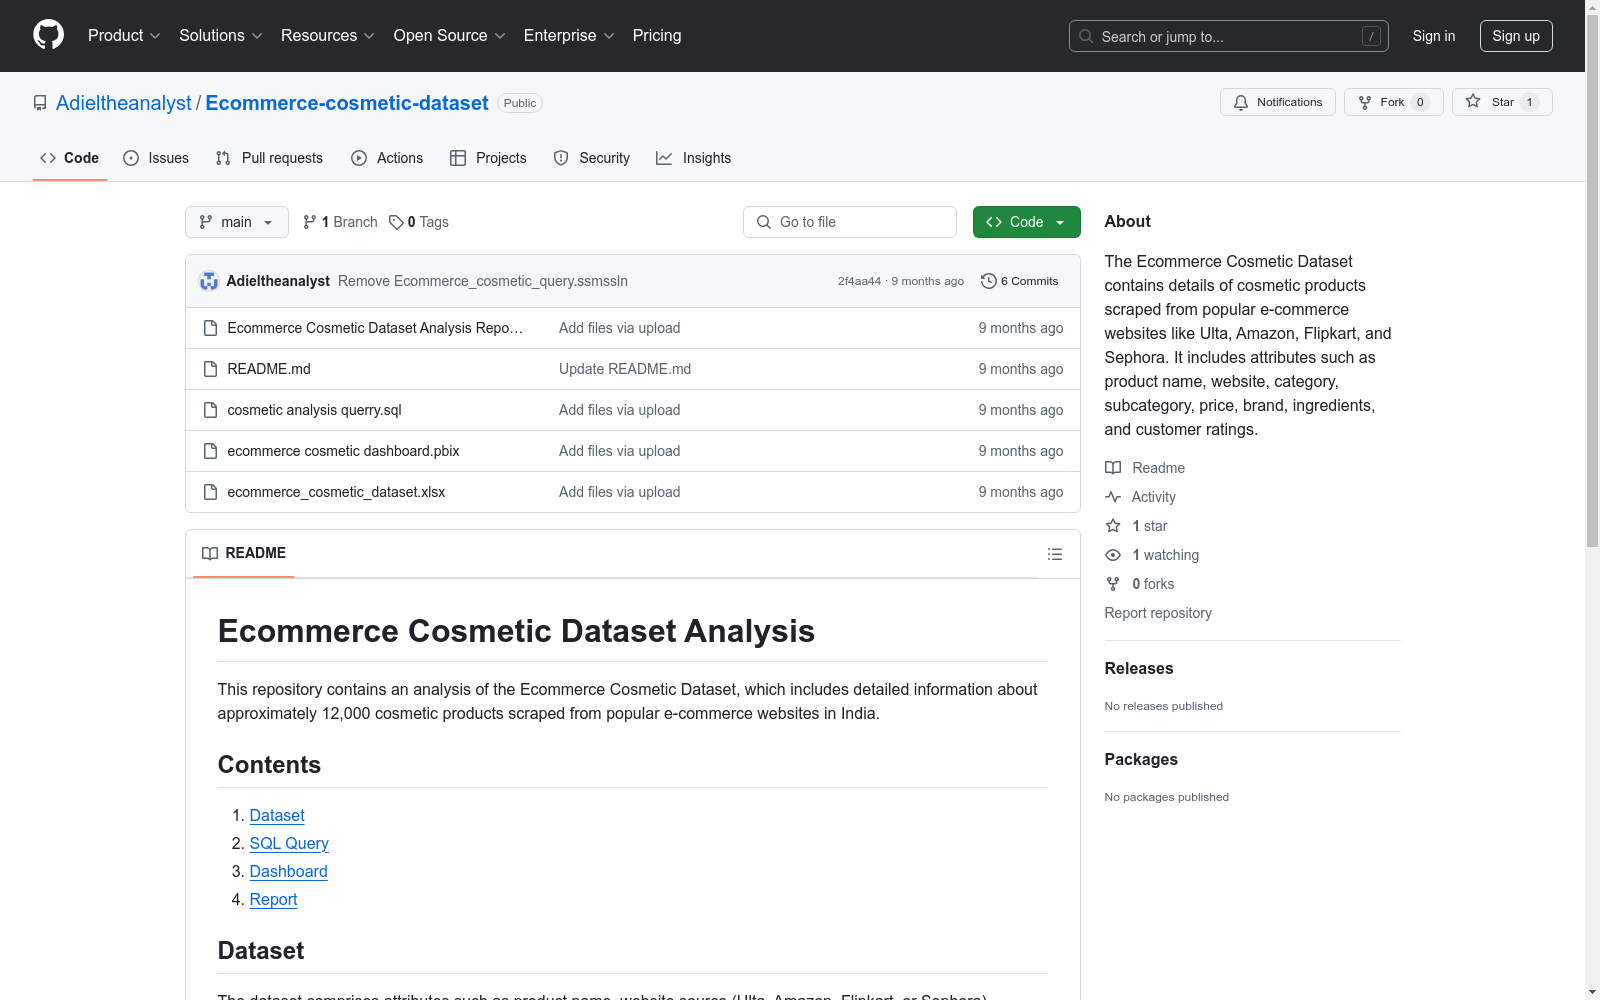1600x1000 pixels.
Task: Click the Search or jump to field
Action: pyautogui.click(x=1229, y=36)
